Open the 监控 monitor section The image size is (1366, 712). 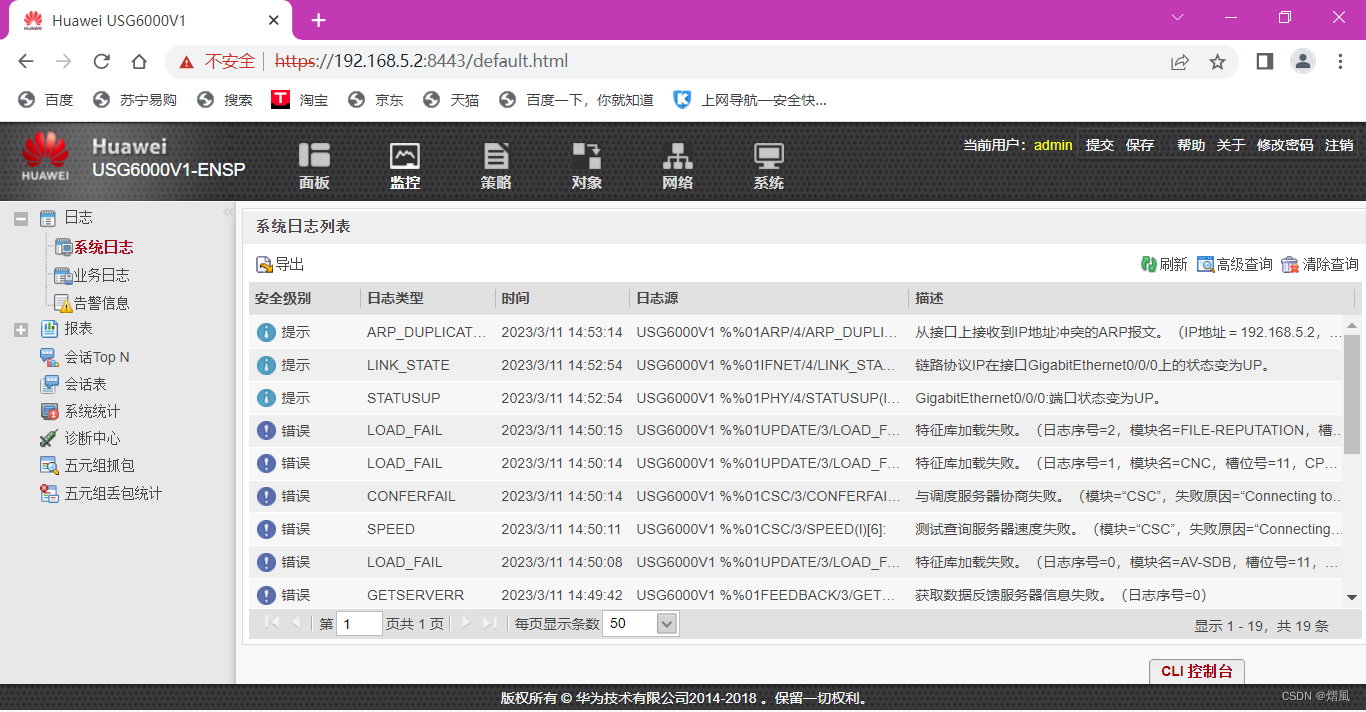(x=405, y=164)
